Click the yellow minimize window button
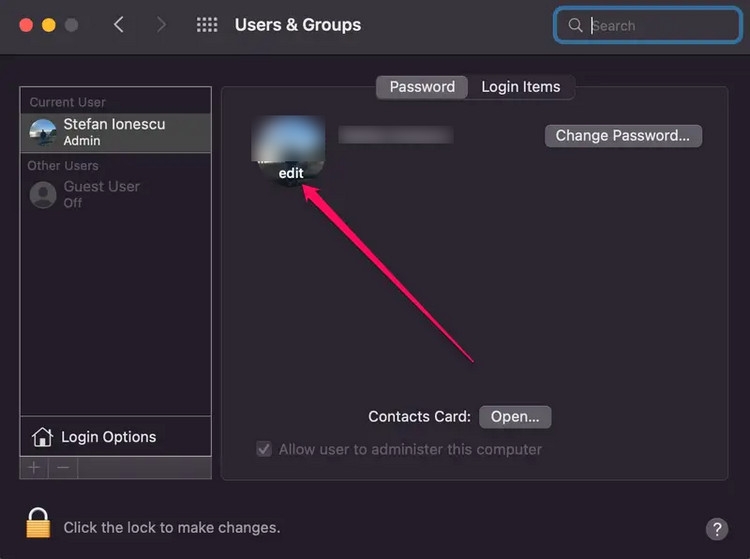Image resolution: width=750 pixels, height=559 pixels. tap(49, 25)
